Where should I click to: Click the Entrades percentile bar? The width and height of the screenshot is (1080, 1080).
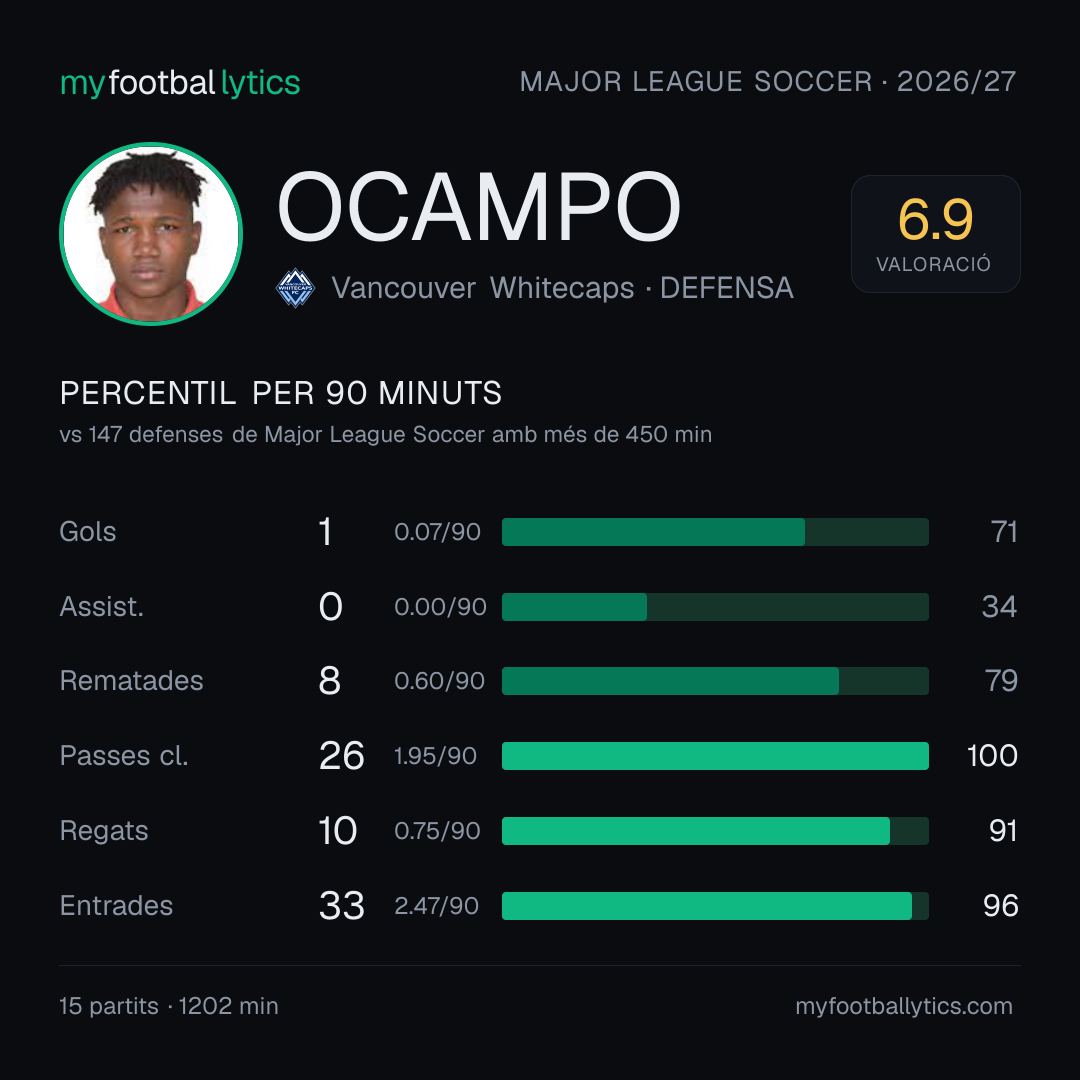pos(715,906)
